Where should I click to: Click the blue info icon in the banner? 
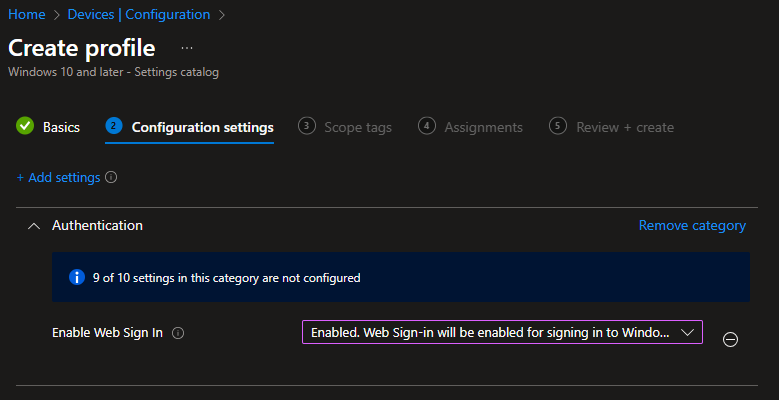(77, 277)
